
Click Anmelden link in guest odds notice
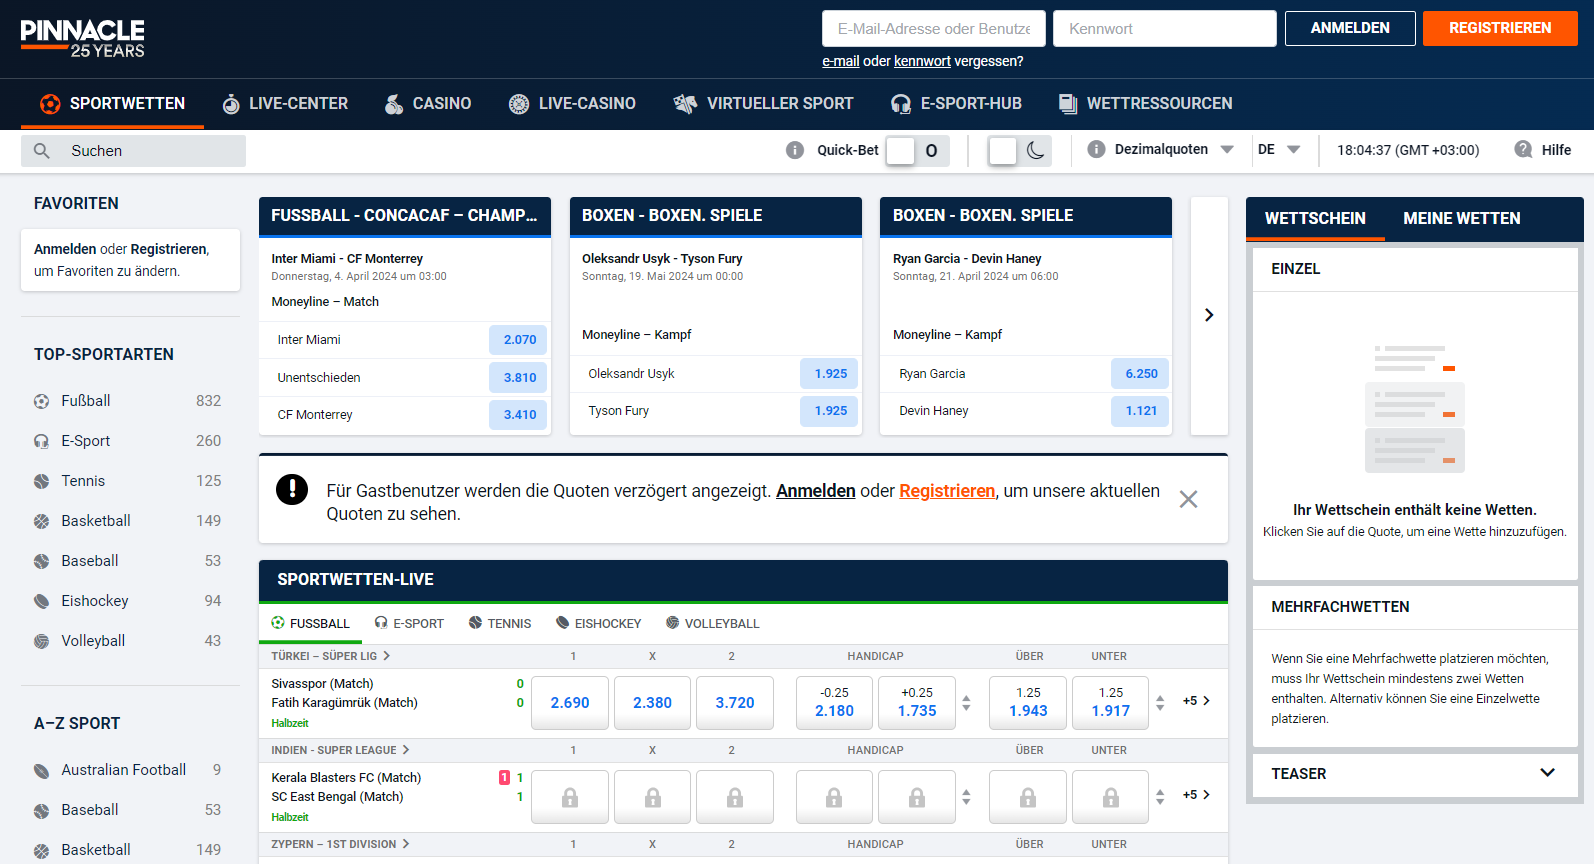pos(816,491)
